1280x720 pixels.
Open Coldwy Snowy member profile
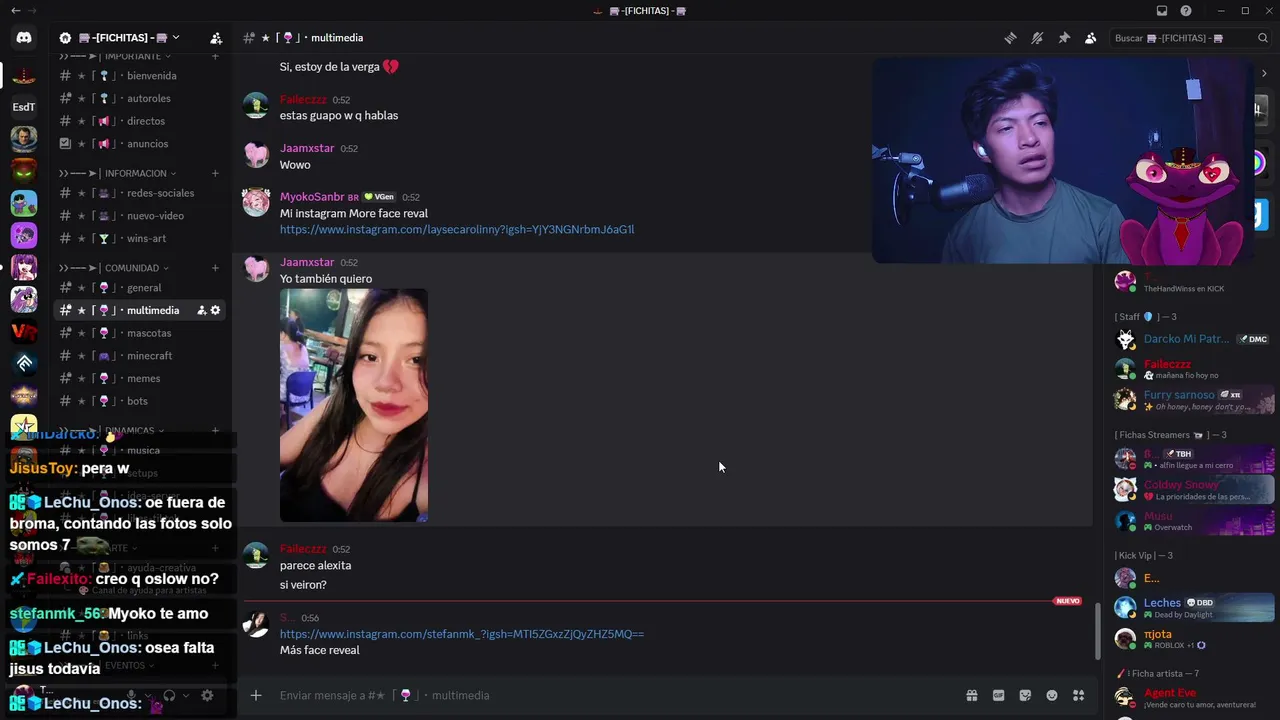tap(1194, 490)
